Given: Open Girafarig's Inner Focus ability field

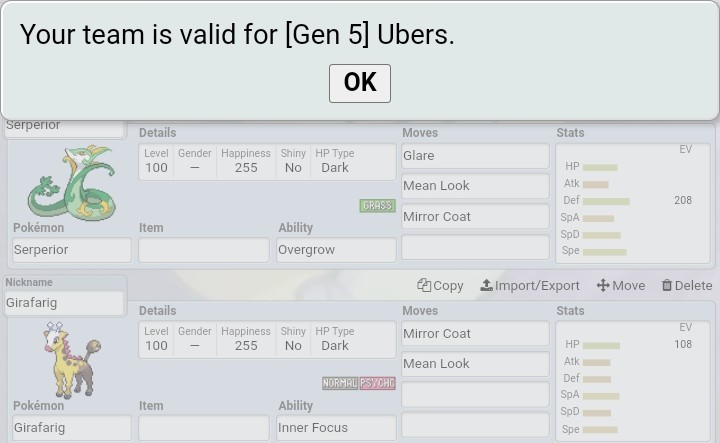Looking at the screenshot, I should click(336, 428).
